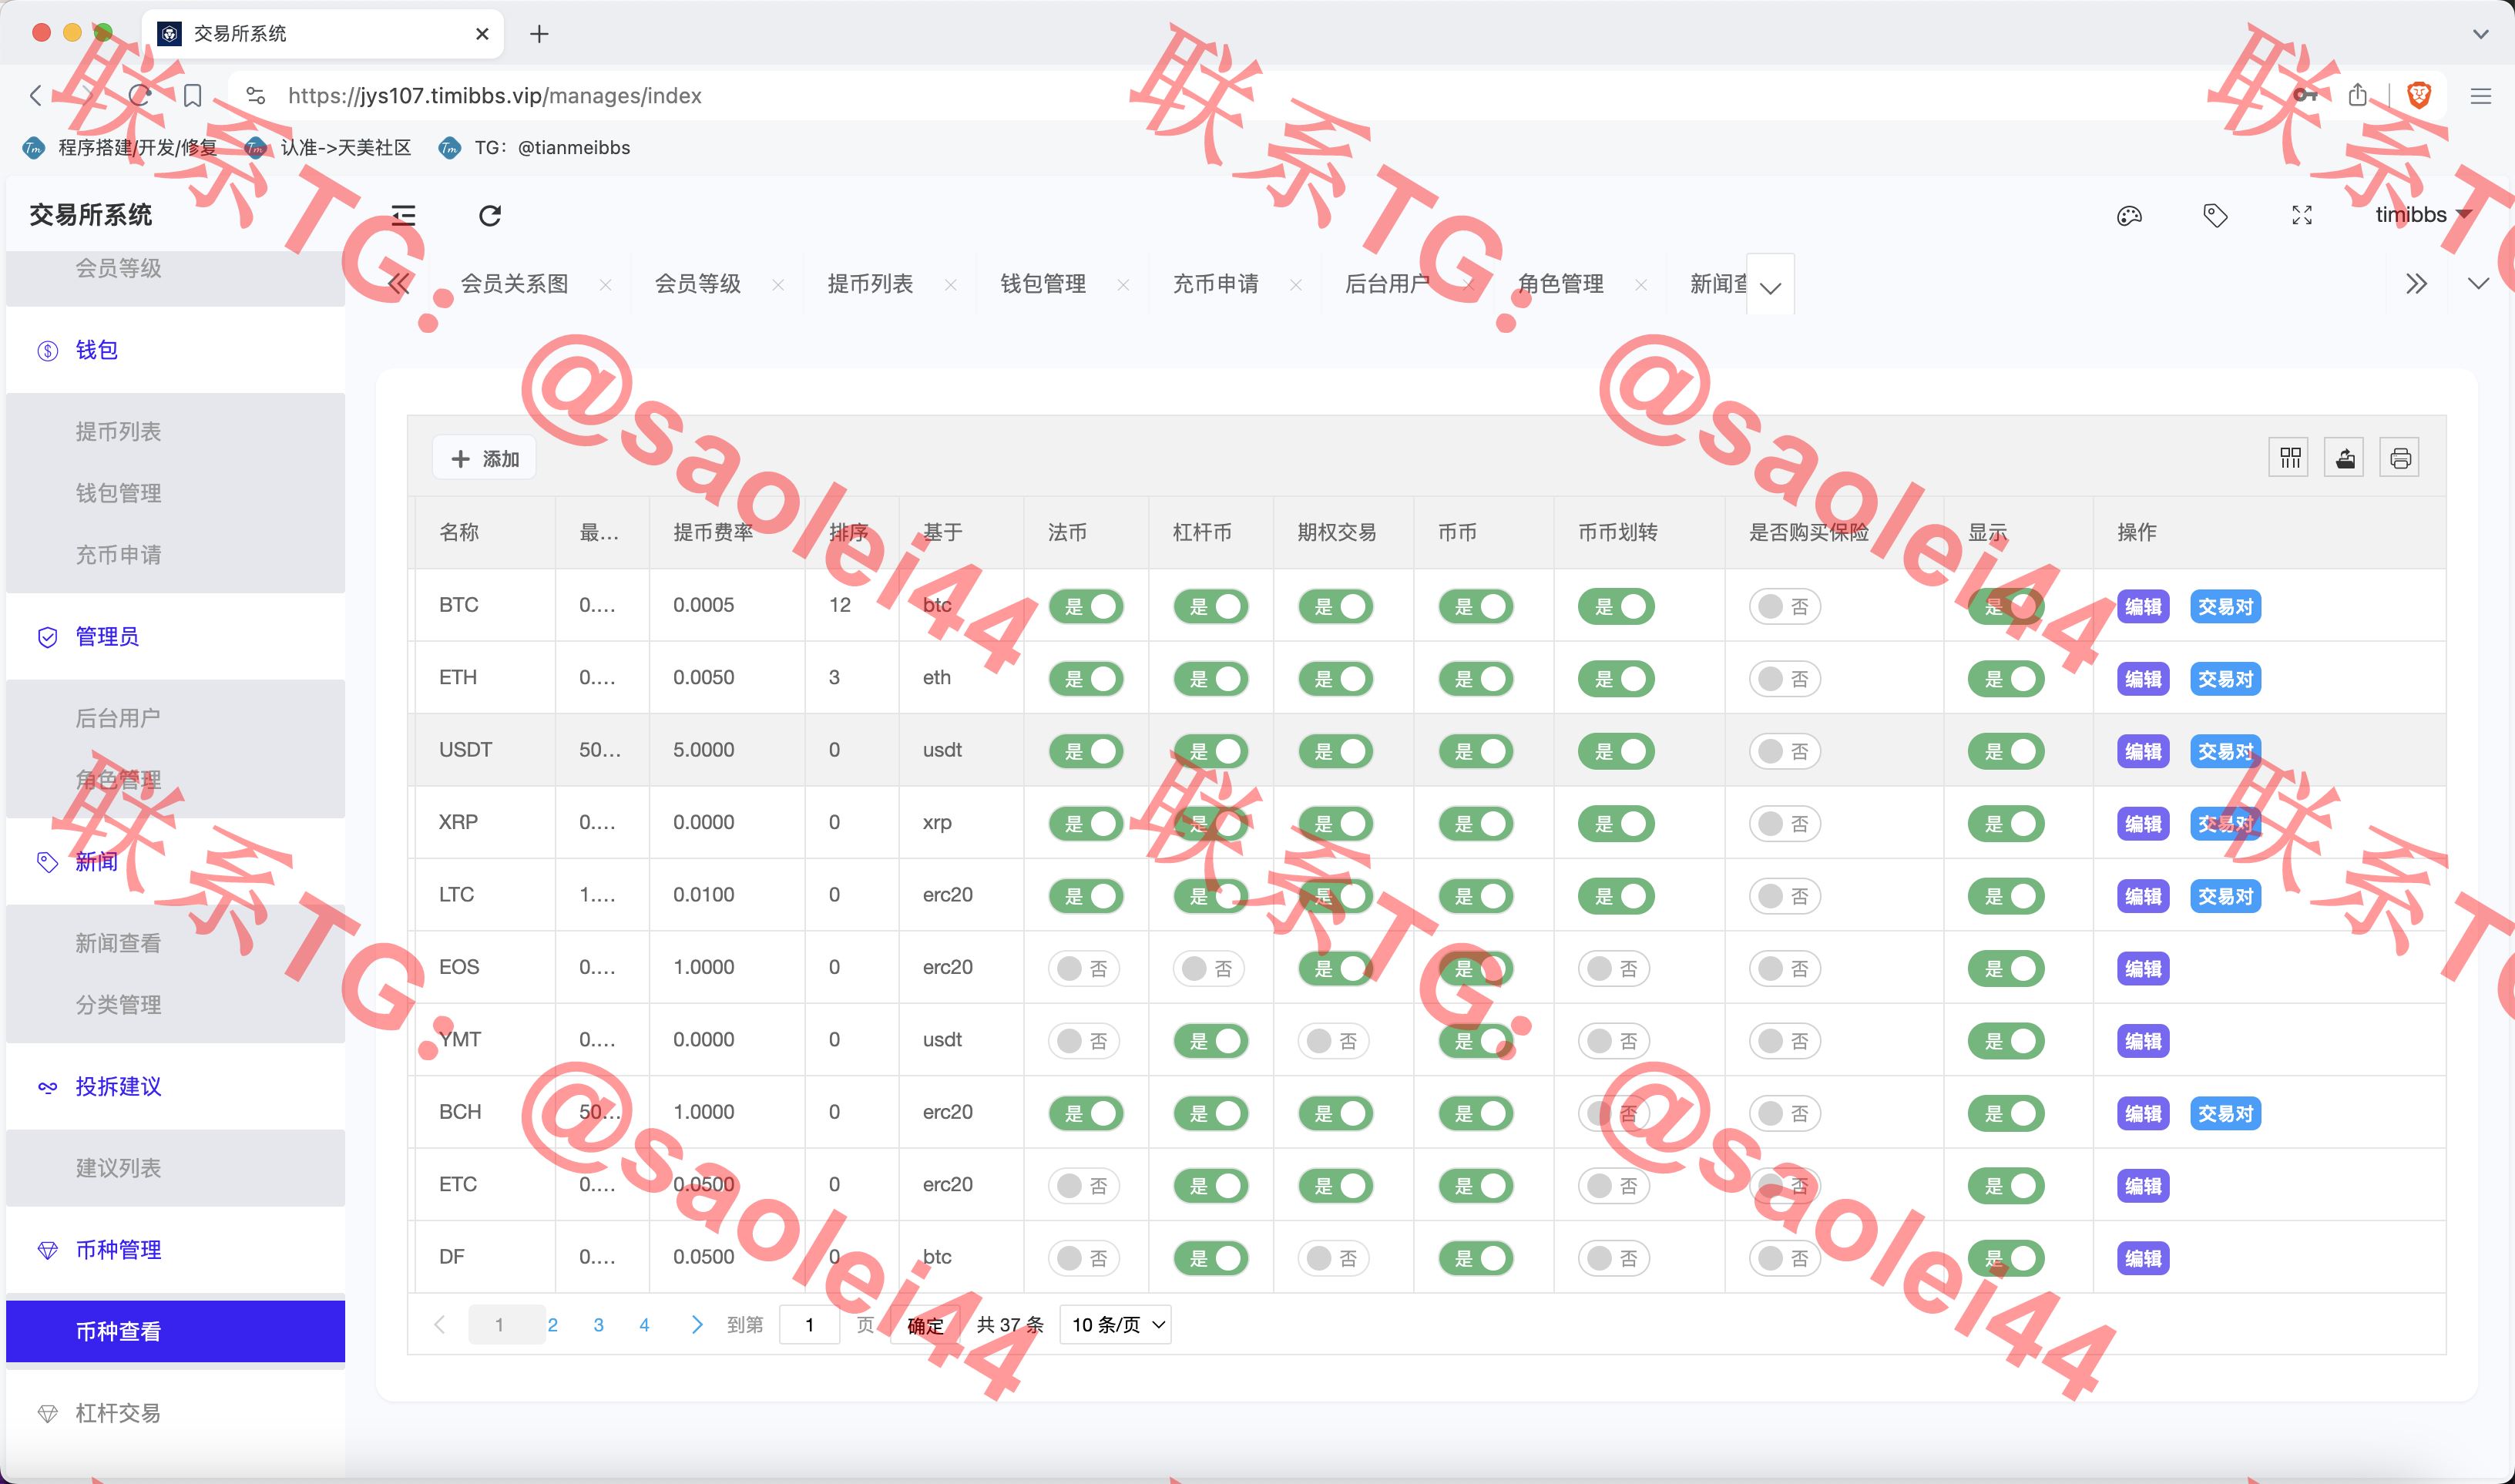This screenshot has height=1484, width=2515.
Task: Open the site settings icon in address bar
Action: 256,95
